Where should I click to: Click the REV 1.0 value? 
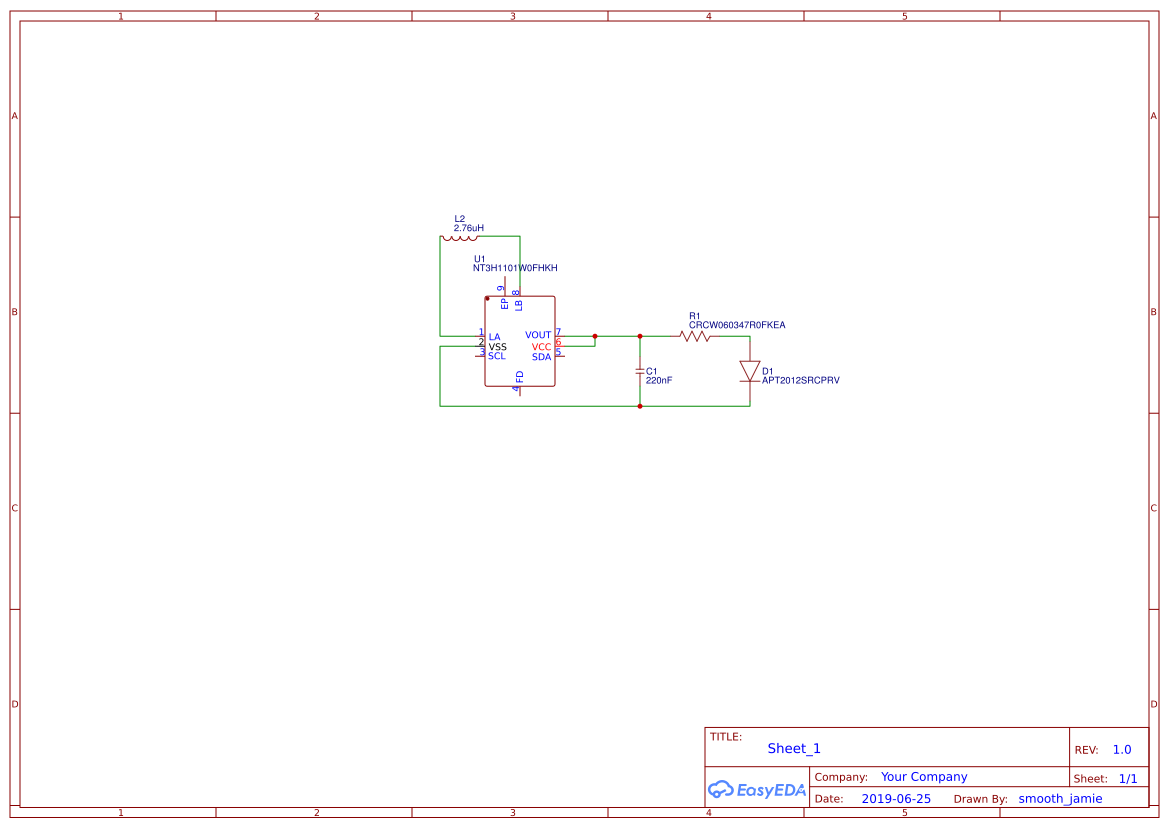coord(1122,750)
